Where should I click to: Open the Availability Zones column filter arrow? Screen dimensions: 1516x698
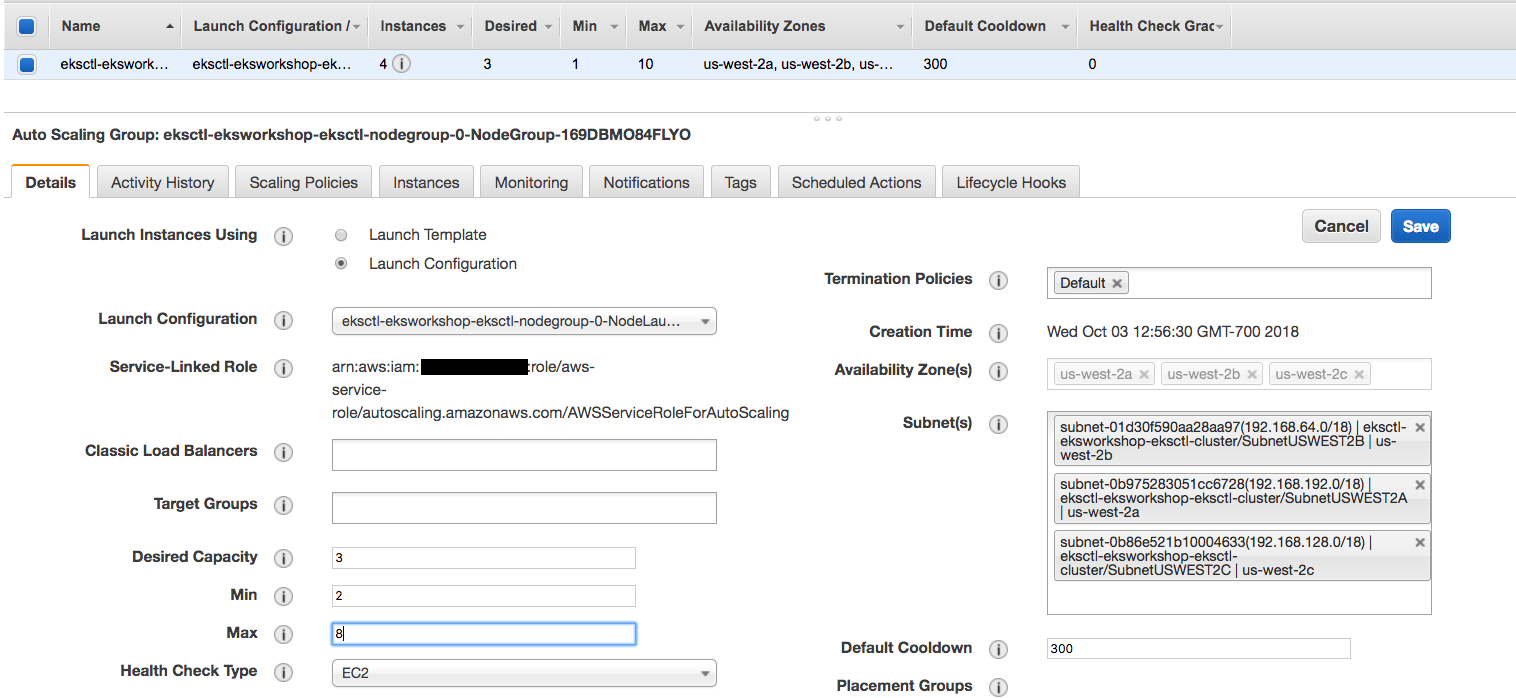point(900,27)
